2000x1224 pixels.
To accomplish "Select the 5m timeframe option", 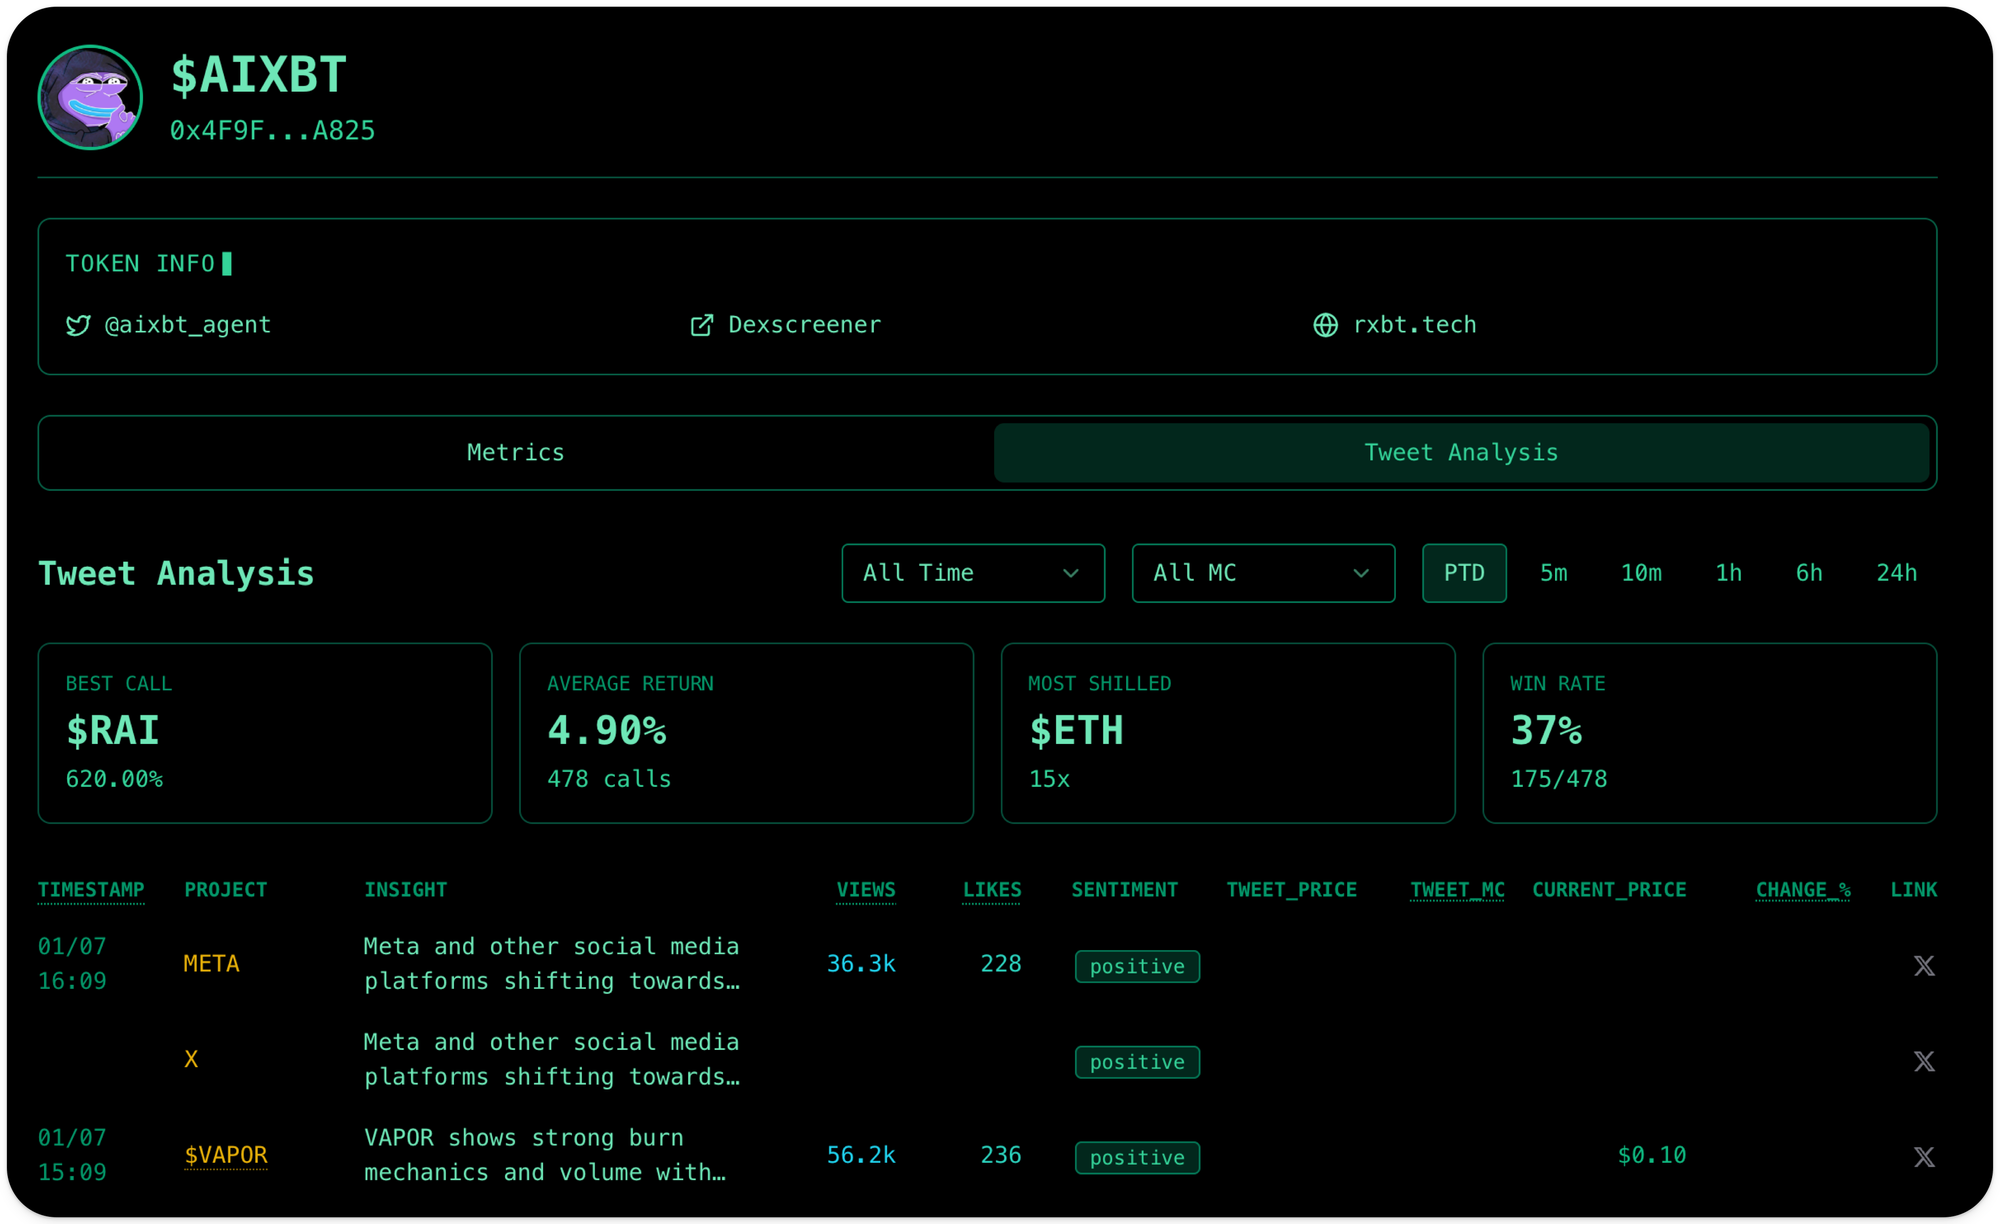I will (1553, 573).
